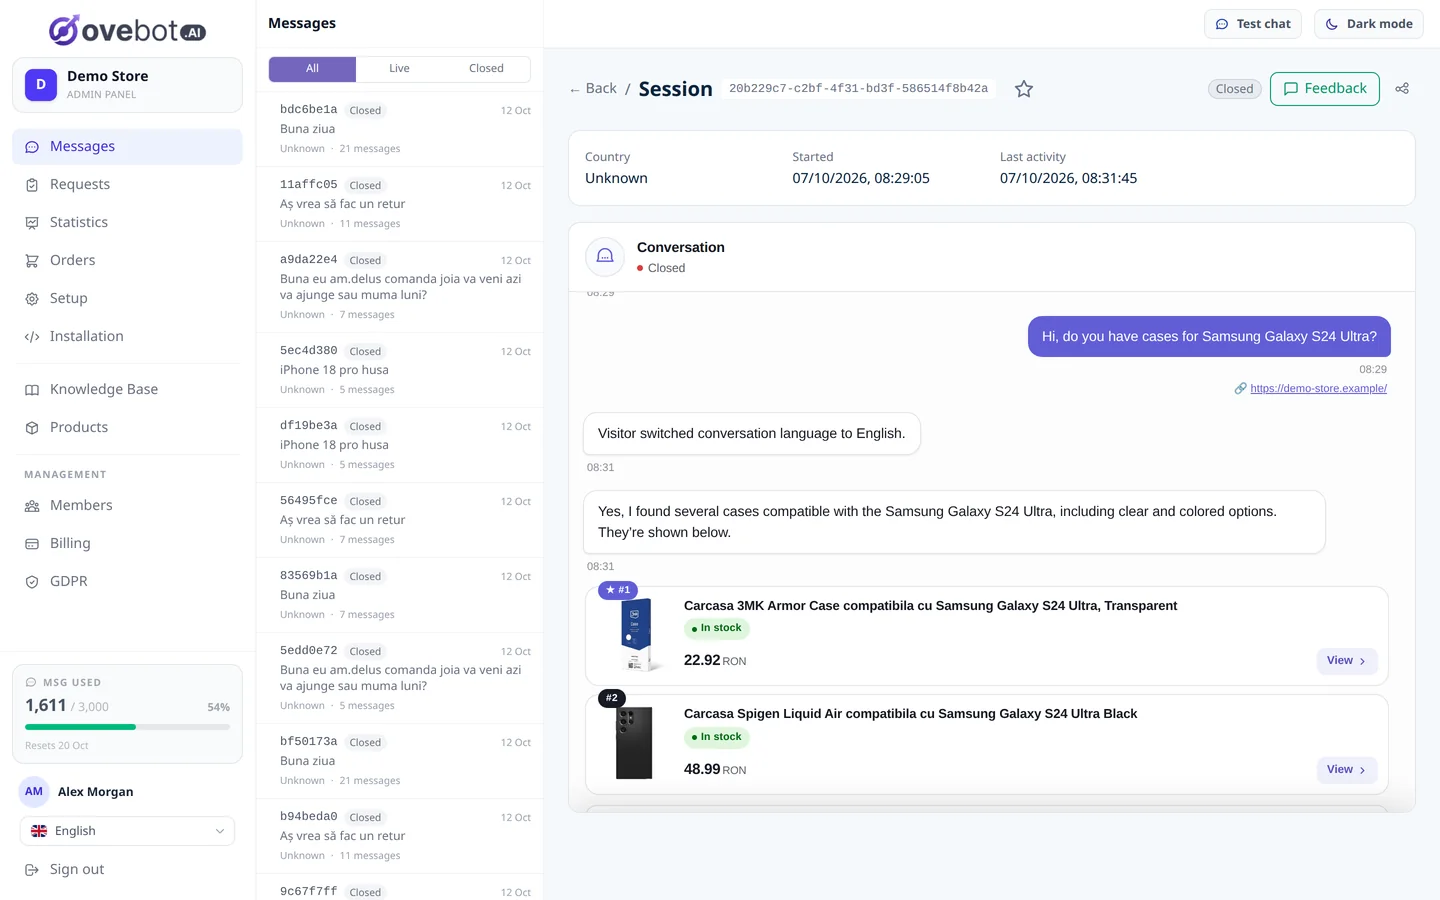Click the Orders cart icon
Image resolution: width=1440 pixels, height=900 pixels.
pos(32,261)
